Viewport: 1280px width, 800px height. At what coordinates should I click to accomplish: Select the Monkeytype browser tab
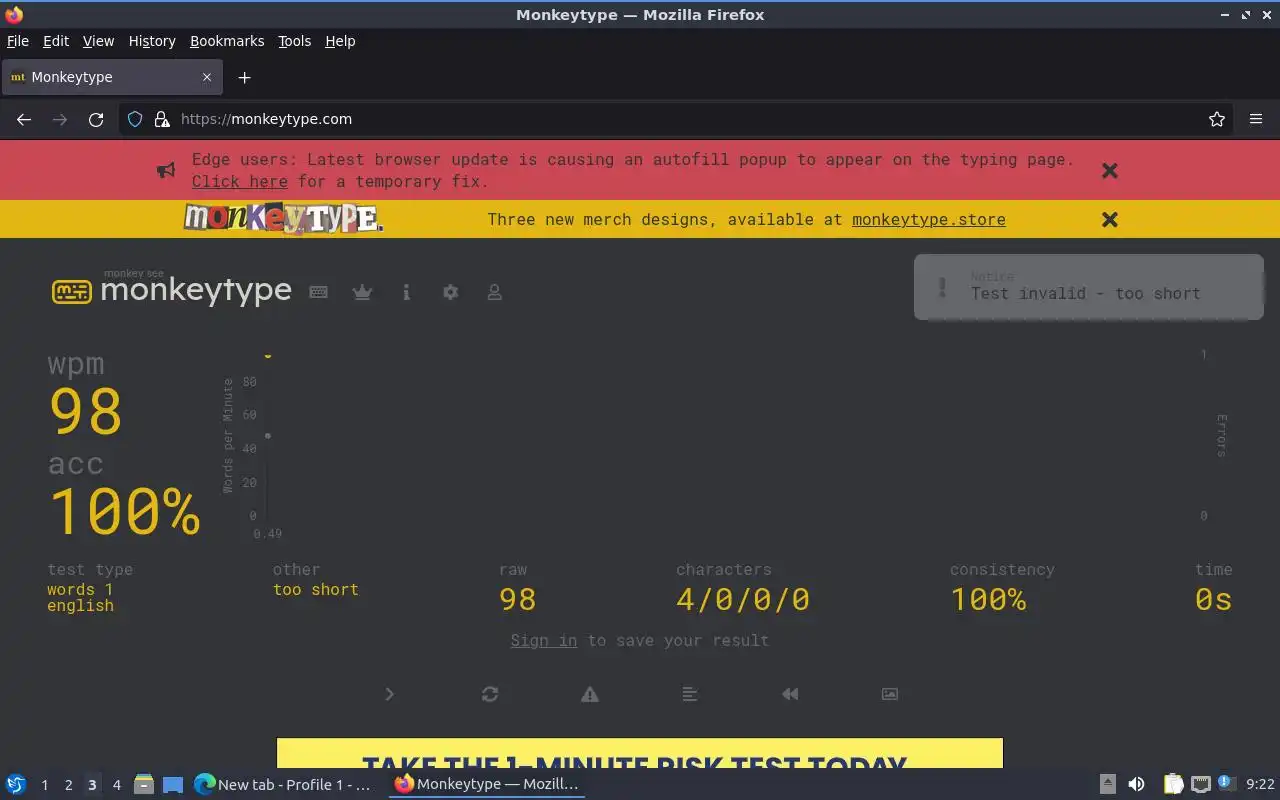pos(112,77)
